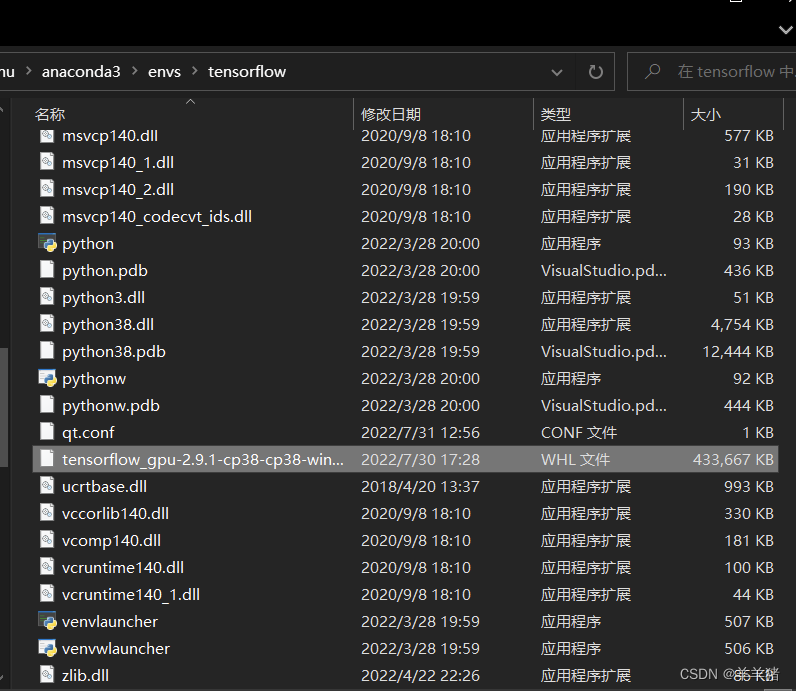Image resolution: width=796 pixels, height=691 pixels.
Task: Click the vcruntime140.dll file icon
Action: tap(47, 567)
